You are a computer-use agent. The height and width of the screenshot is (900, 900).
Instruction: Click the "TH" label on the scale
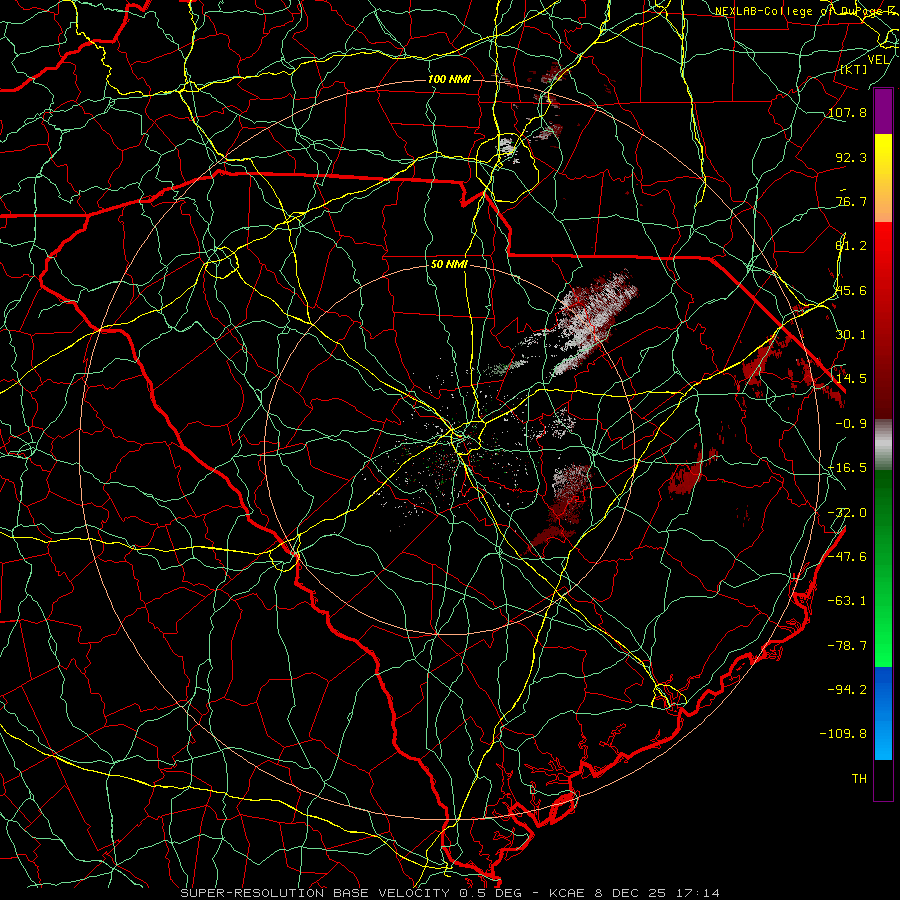(859, 779)
